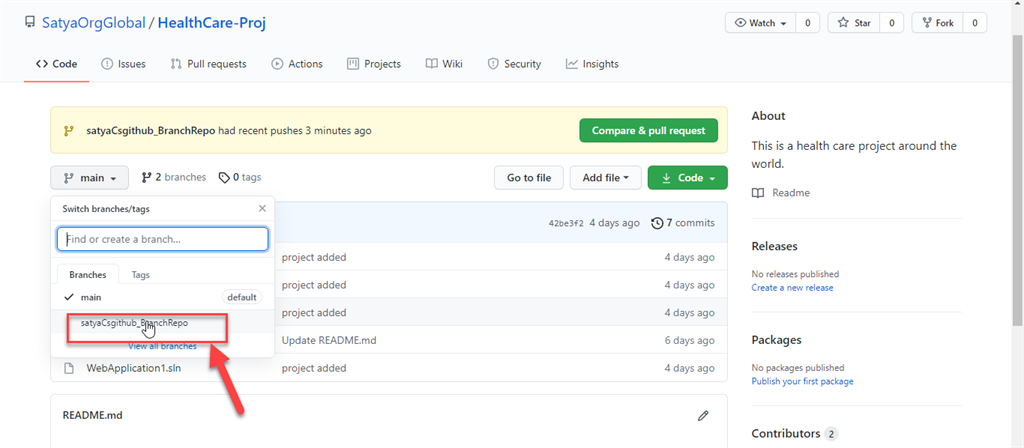This screenshot has height=448, width=1024.
Task: Click satyaCsgithub_BranchRepo name in the yellow banner
Action: tap(151, 131)
